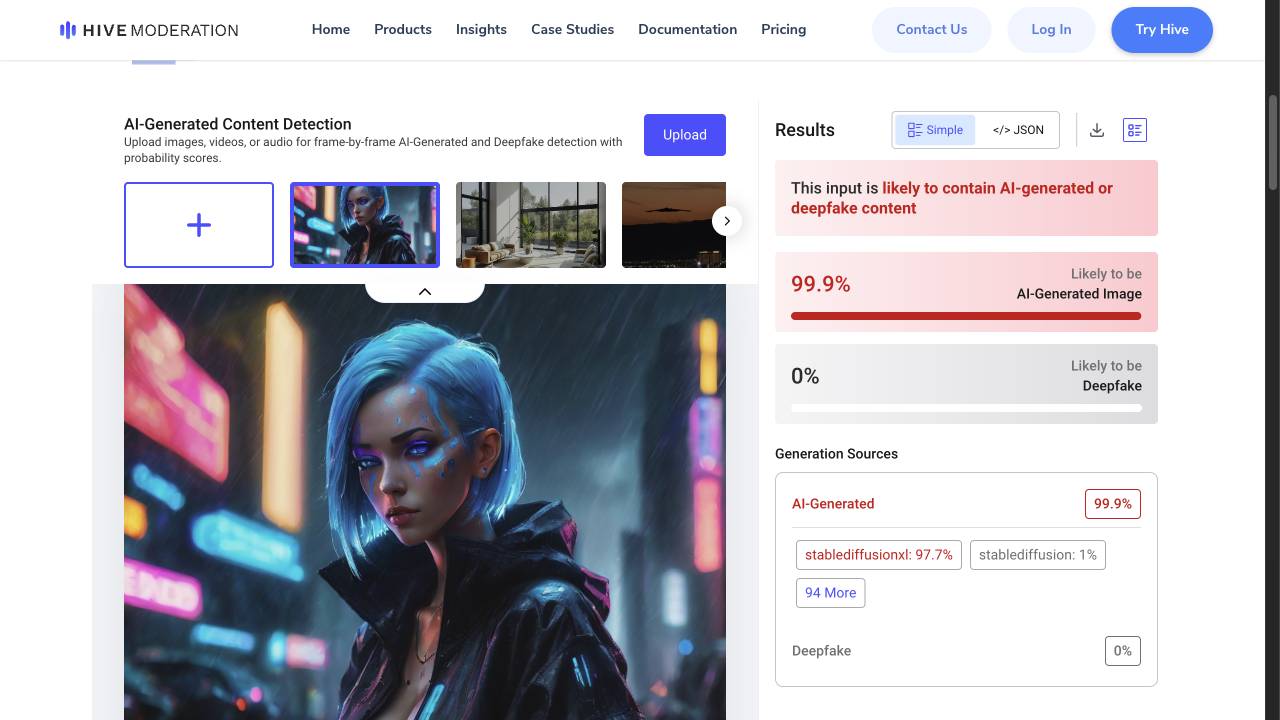View the Pricing page
1280x720 pixels.
point(783,30)
